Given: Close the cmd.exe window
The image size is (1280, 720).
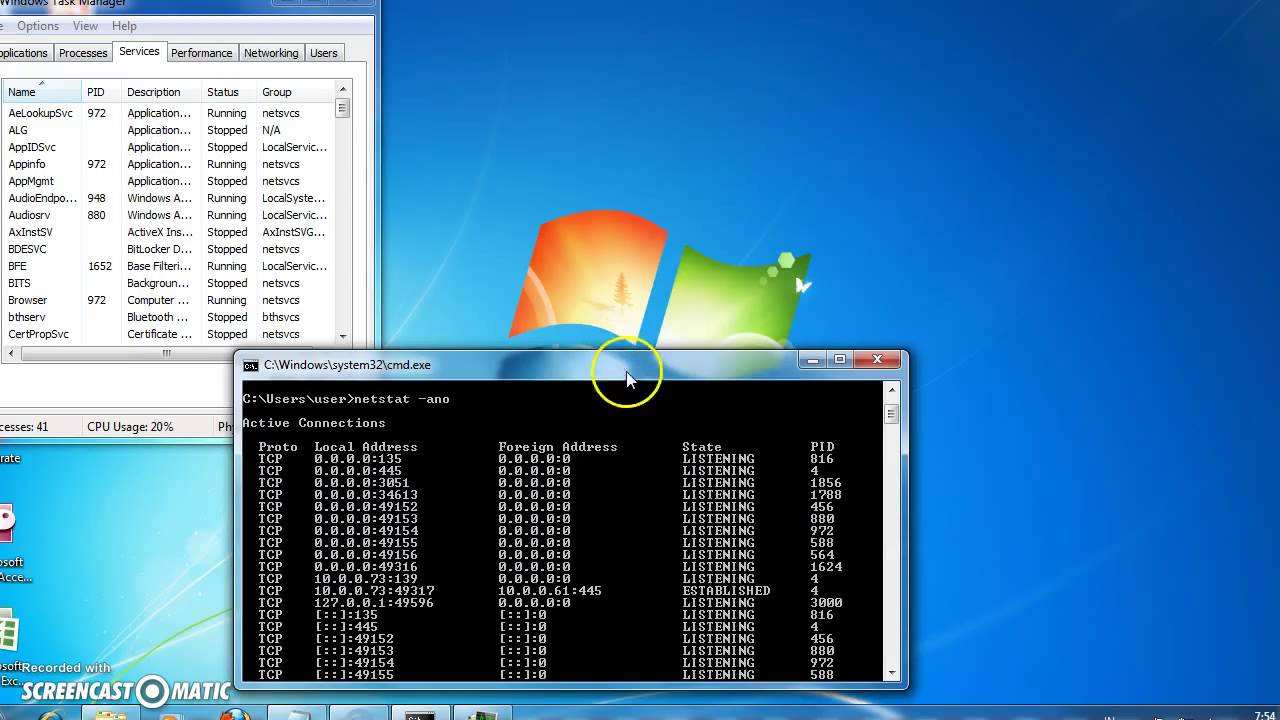Looking at the screenshot, I should tap(877, 360).
